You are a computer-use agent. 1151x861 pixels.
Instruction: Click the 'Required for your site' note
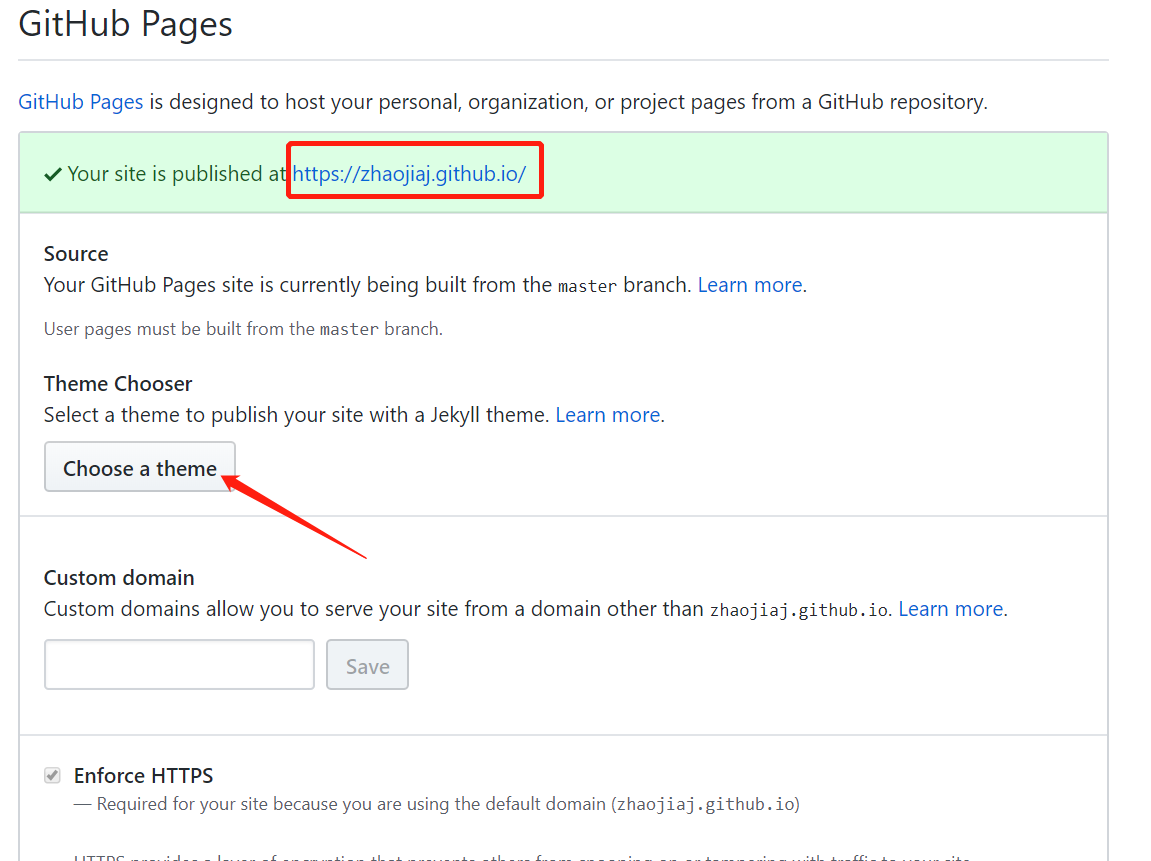tap(437, 804)
